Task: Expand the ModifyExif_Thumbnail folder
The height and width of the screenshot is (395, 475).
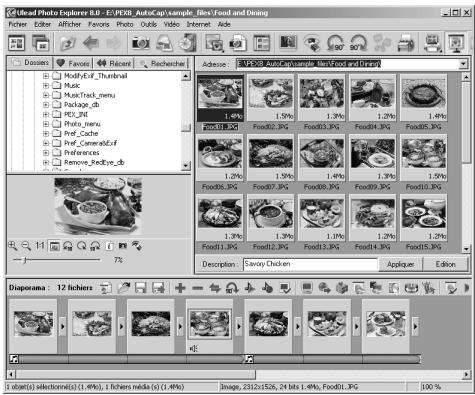Action: click(46, 76)
